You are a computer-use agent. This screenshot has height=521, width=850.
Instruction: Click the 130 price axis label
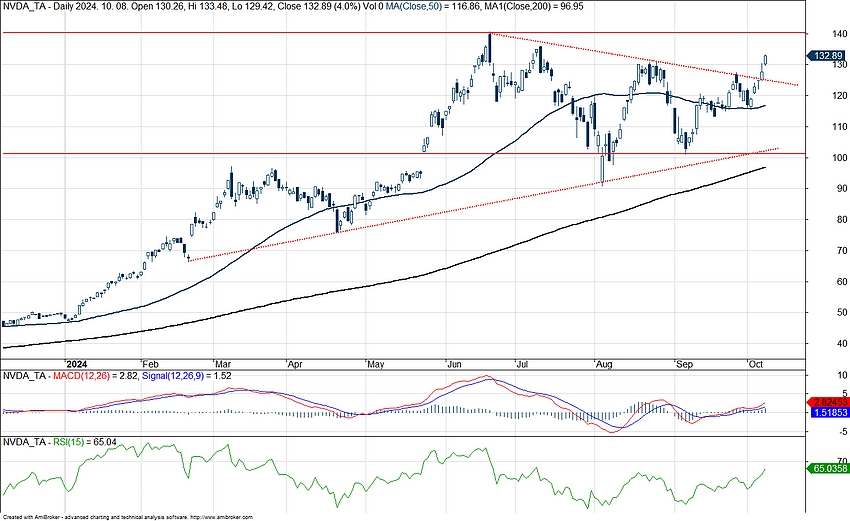click(x=840, y=65)
